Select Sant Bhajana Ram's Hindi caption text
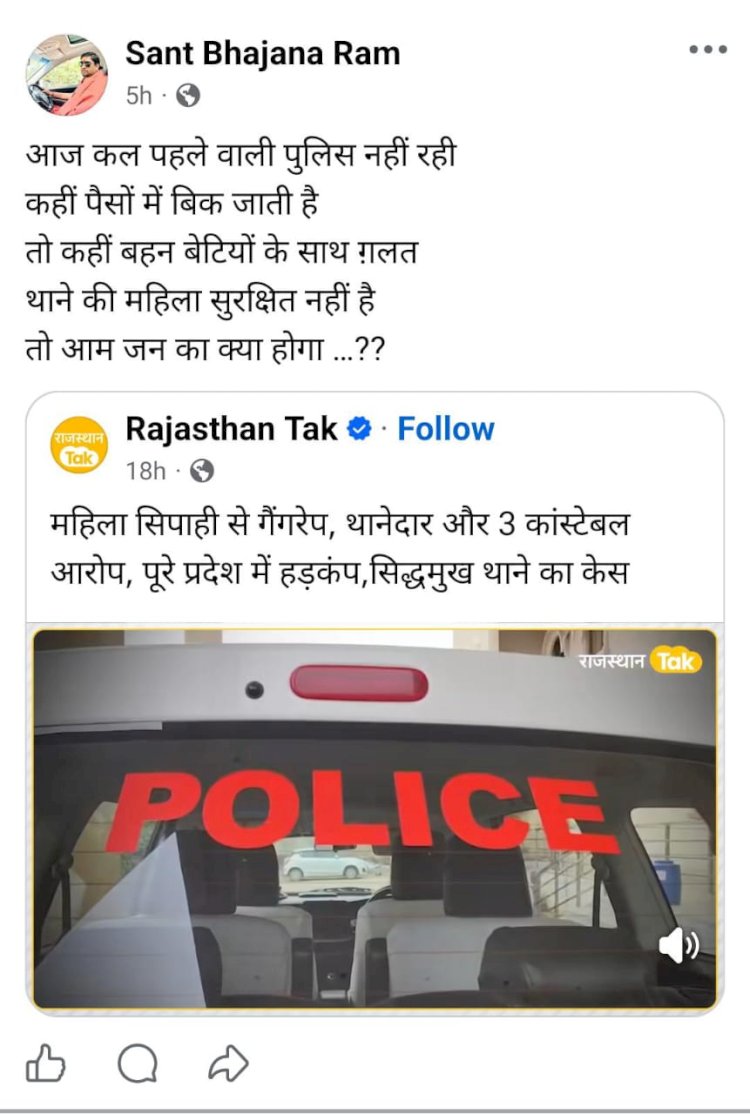The height and width of the screenshot is (1114, 750). pyautogui.click(x=240, y=252)
